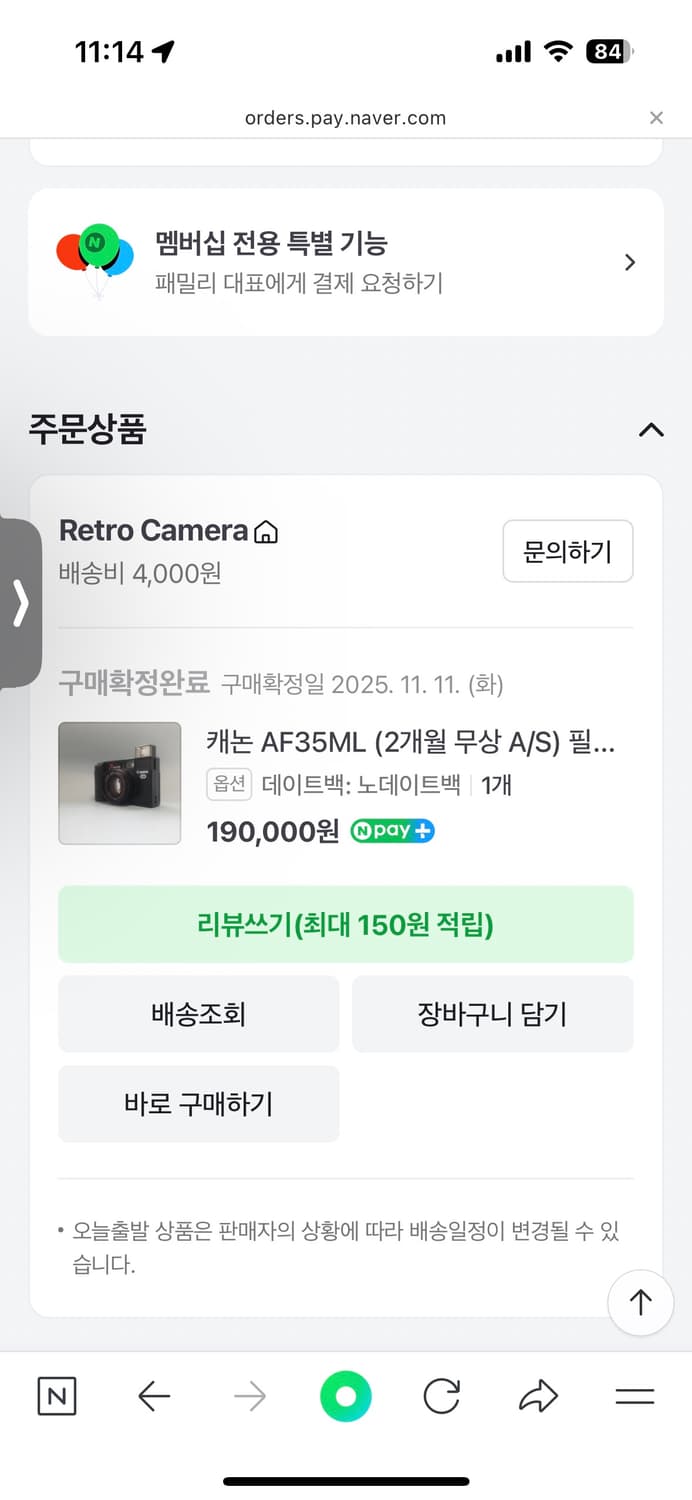
Task: Tap the 문의하기 button
Action: (x=568, y=551)
